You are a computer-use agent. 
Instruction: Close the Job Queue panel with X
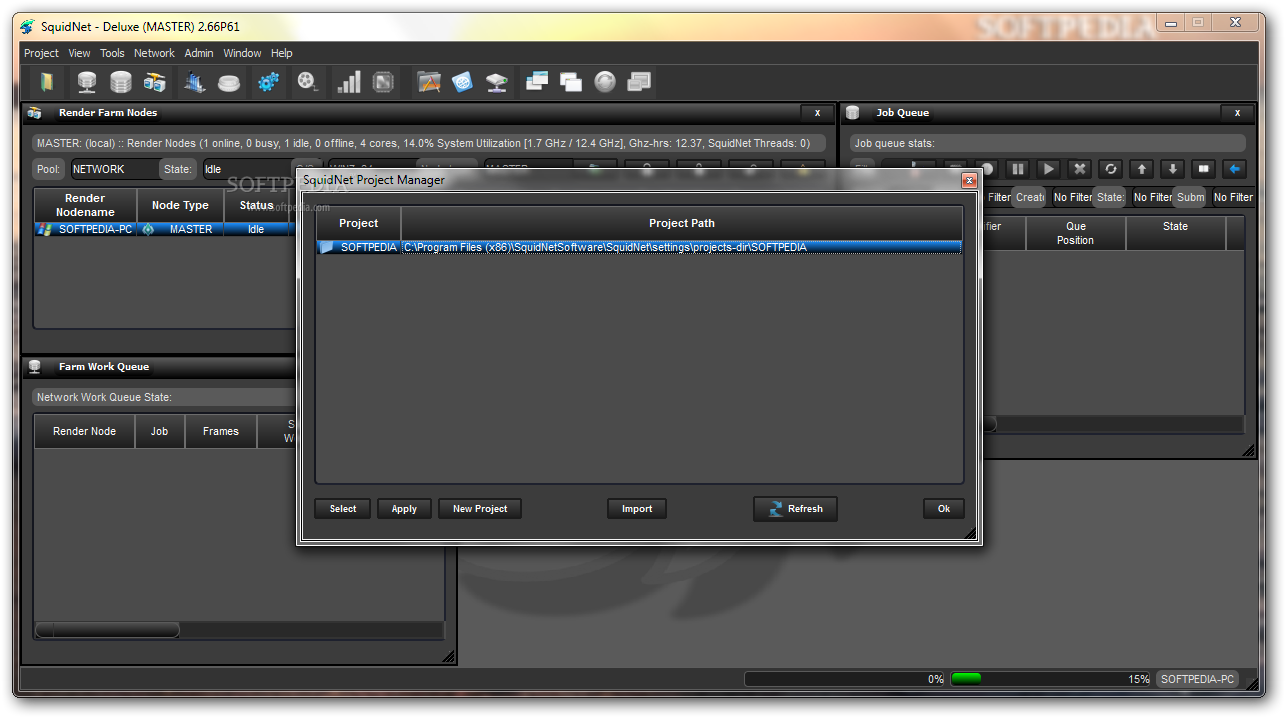point(1237,113)
